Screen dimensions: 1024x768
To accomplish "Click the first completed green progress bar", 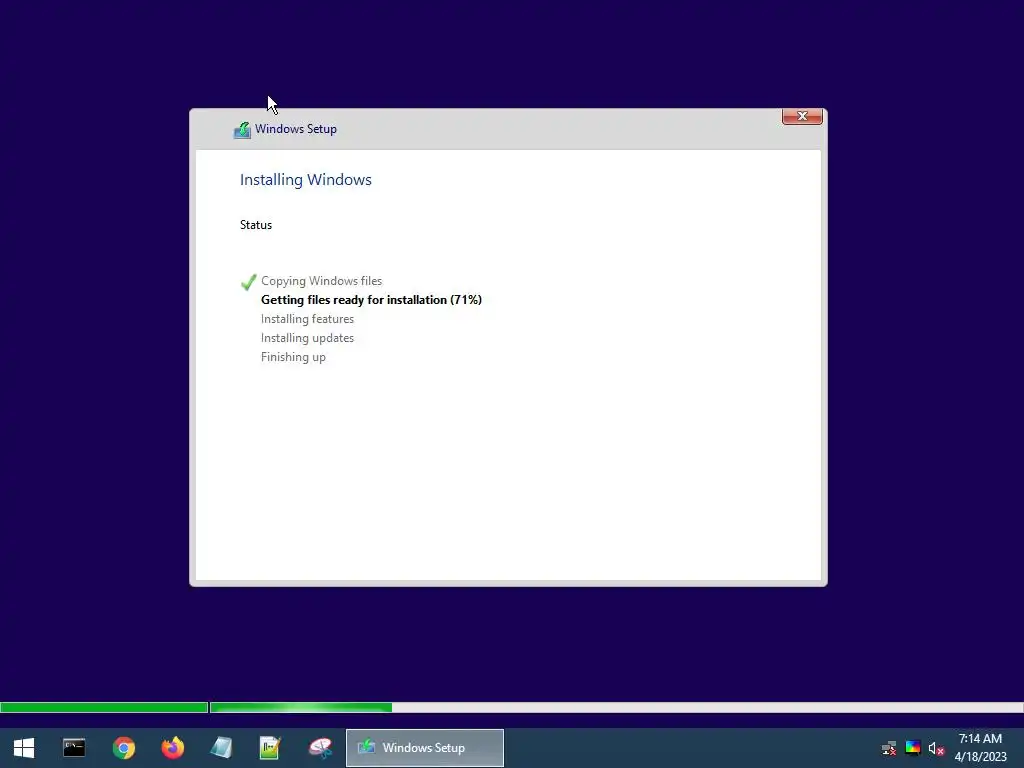I will [104, 707].
